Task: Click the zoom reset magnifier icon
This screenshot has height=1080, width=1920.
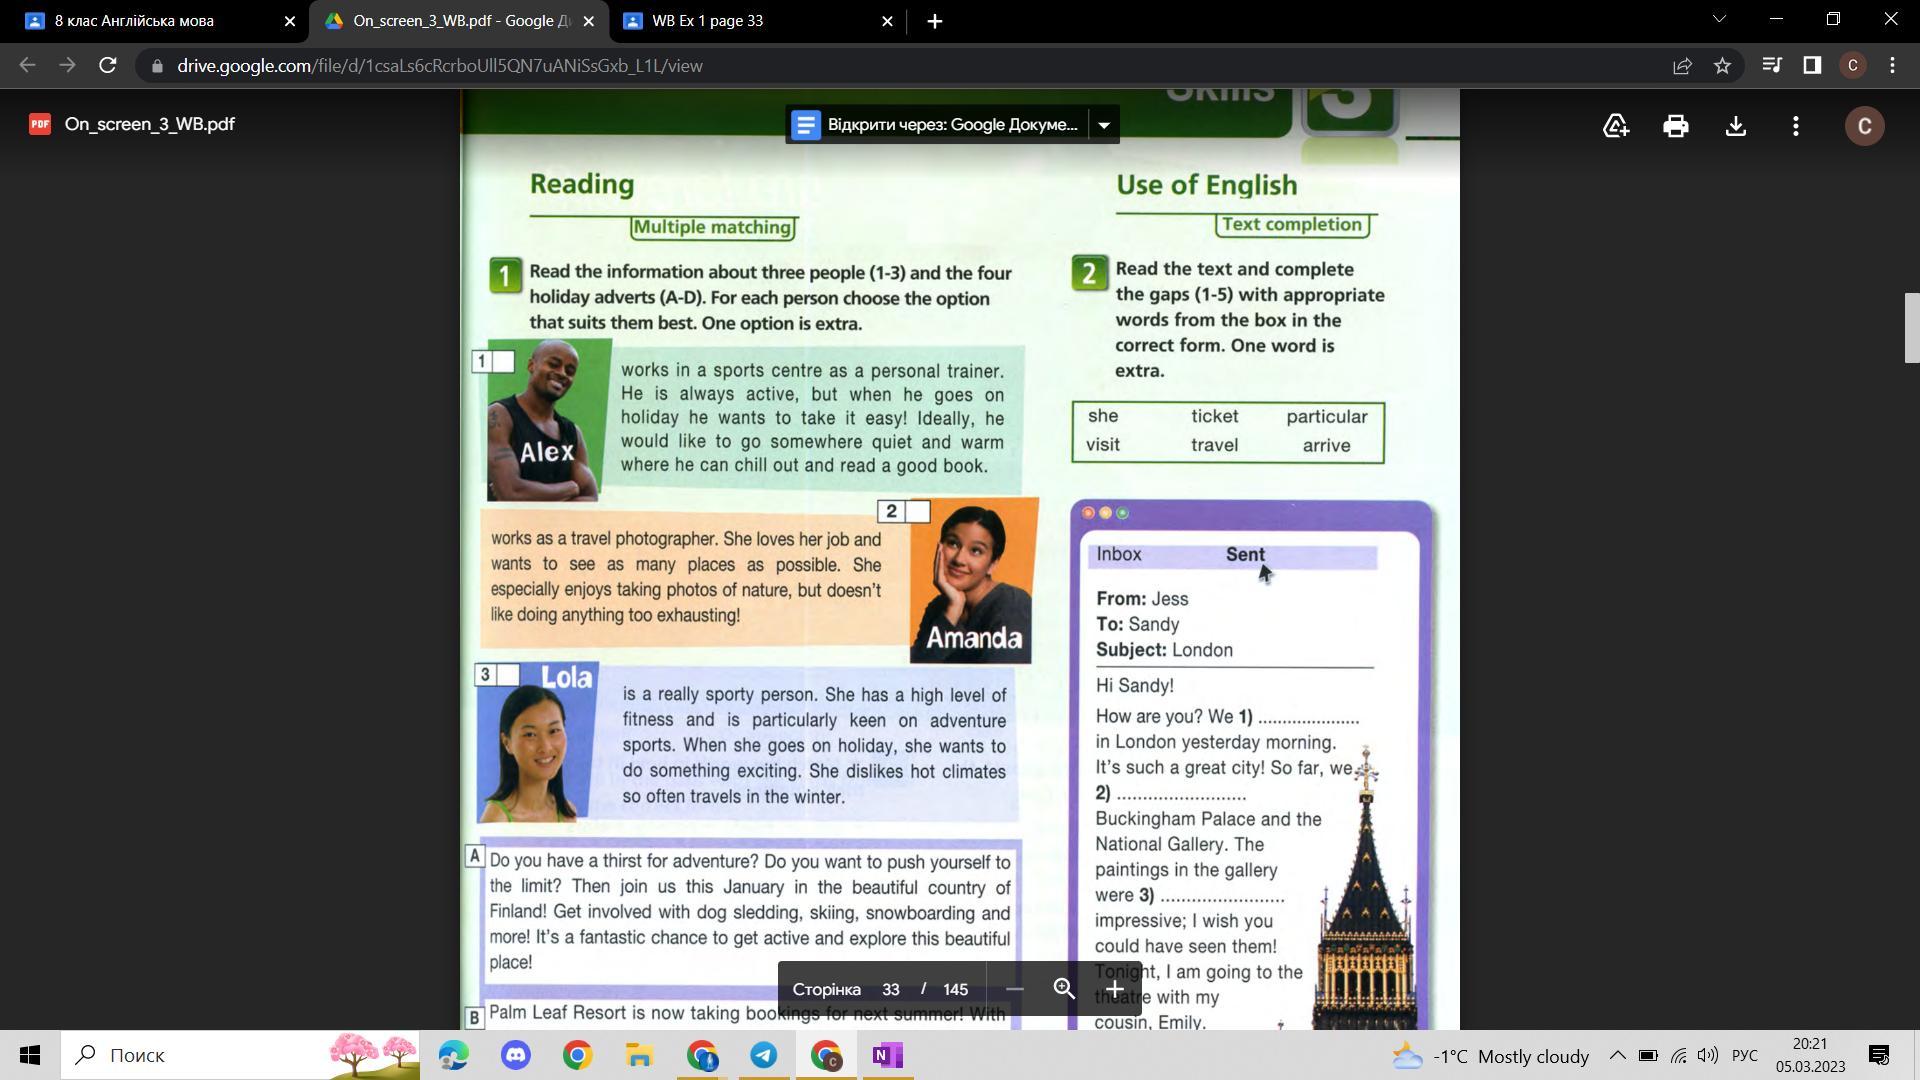Action: [1064, 989]
